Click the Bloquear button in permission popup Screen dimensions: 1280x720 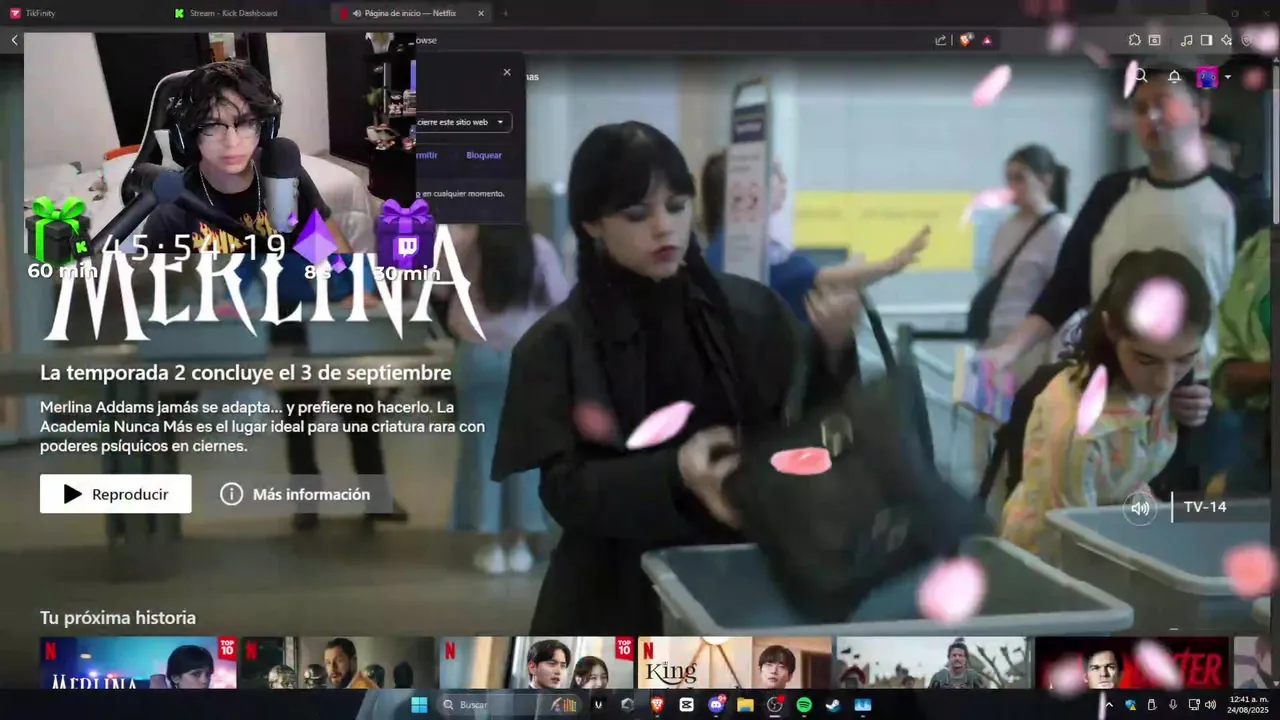(x=484, y=155)
